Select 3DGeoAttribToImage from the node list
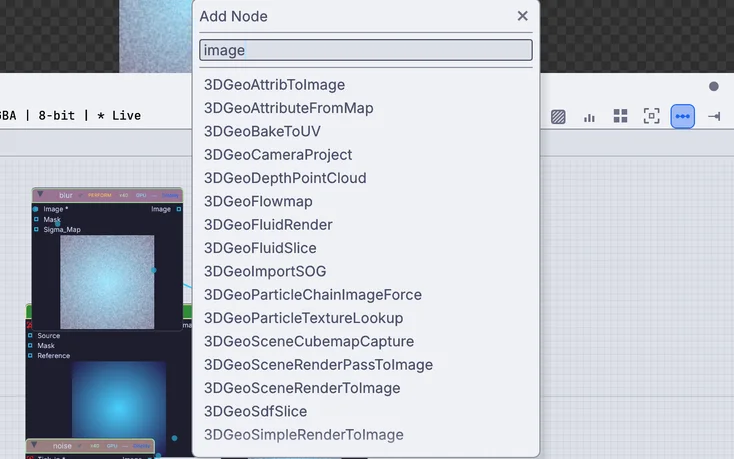Image resolution: width=734 pixels, height=459 pixels. (274, 85)
